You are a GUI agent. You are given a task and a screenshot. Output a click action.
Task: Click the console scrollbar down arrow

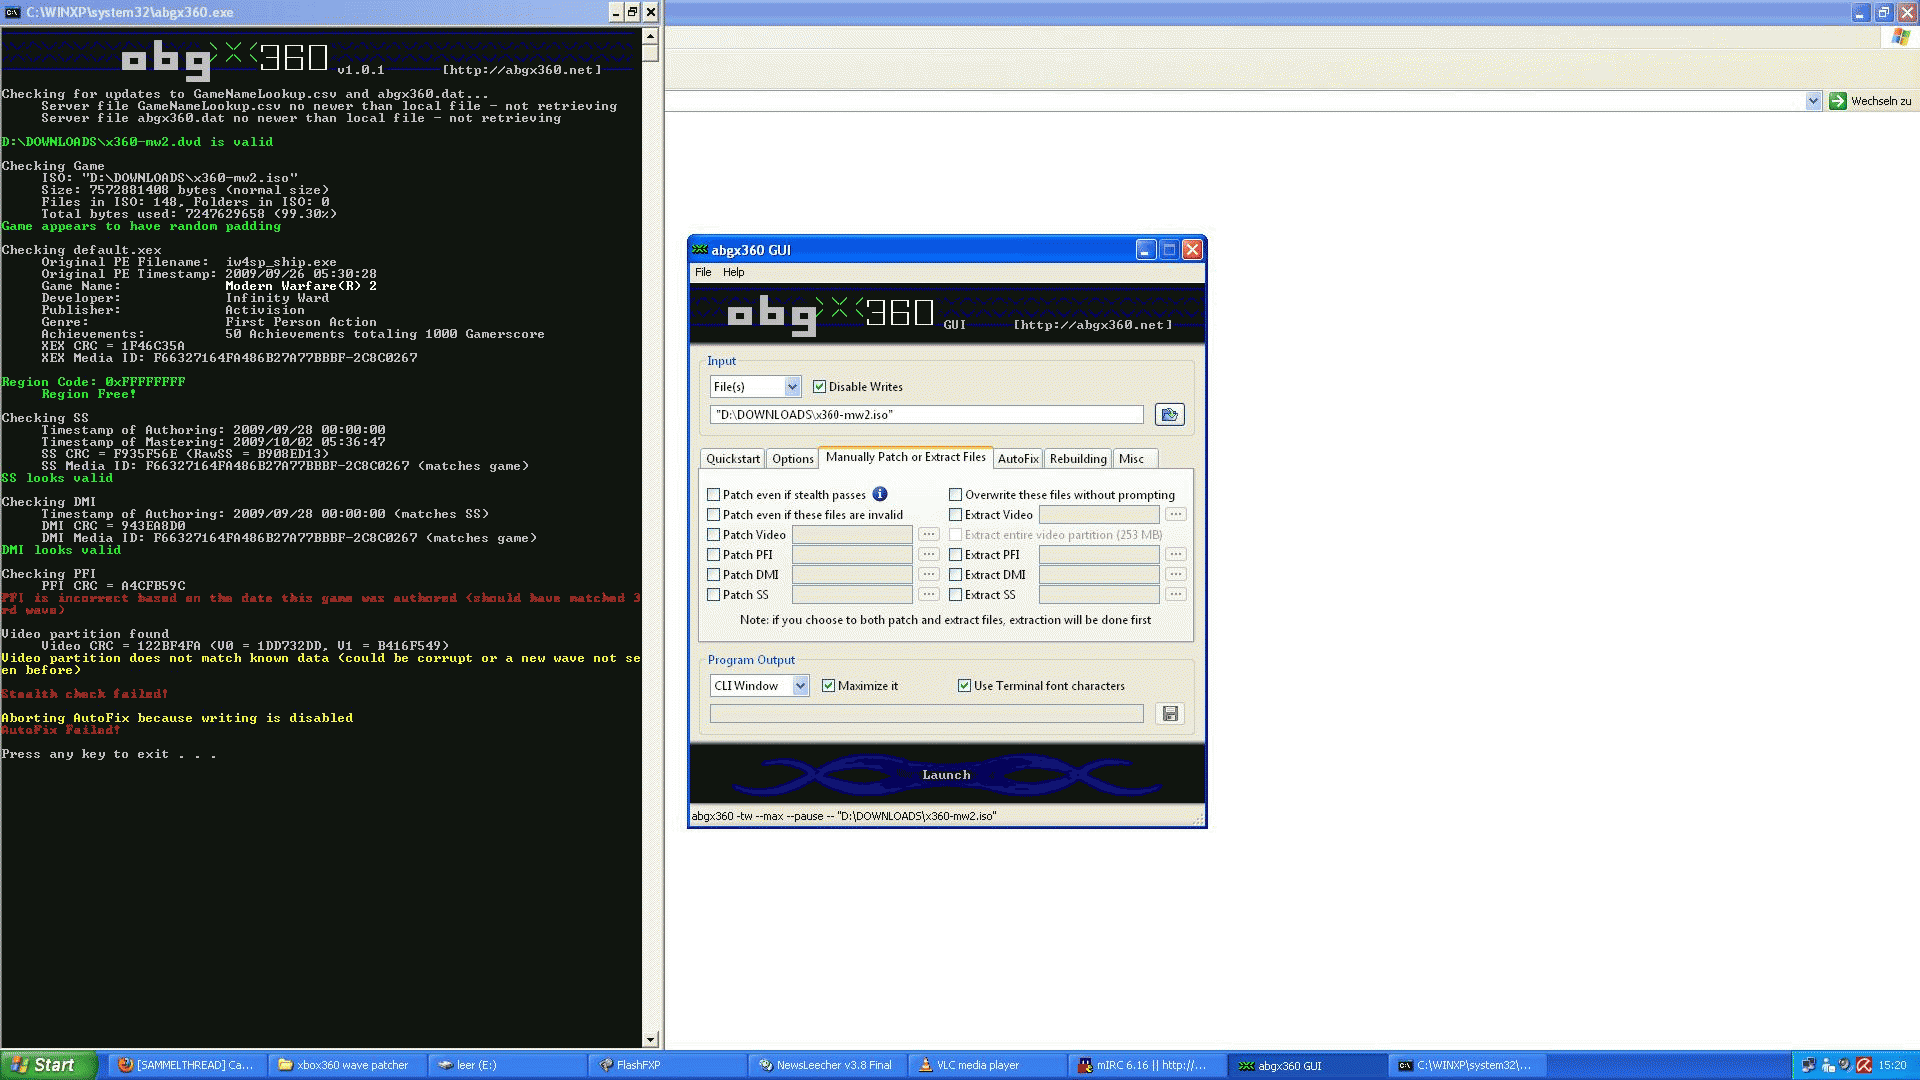650,1040
